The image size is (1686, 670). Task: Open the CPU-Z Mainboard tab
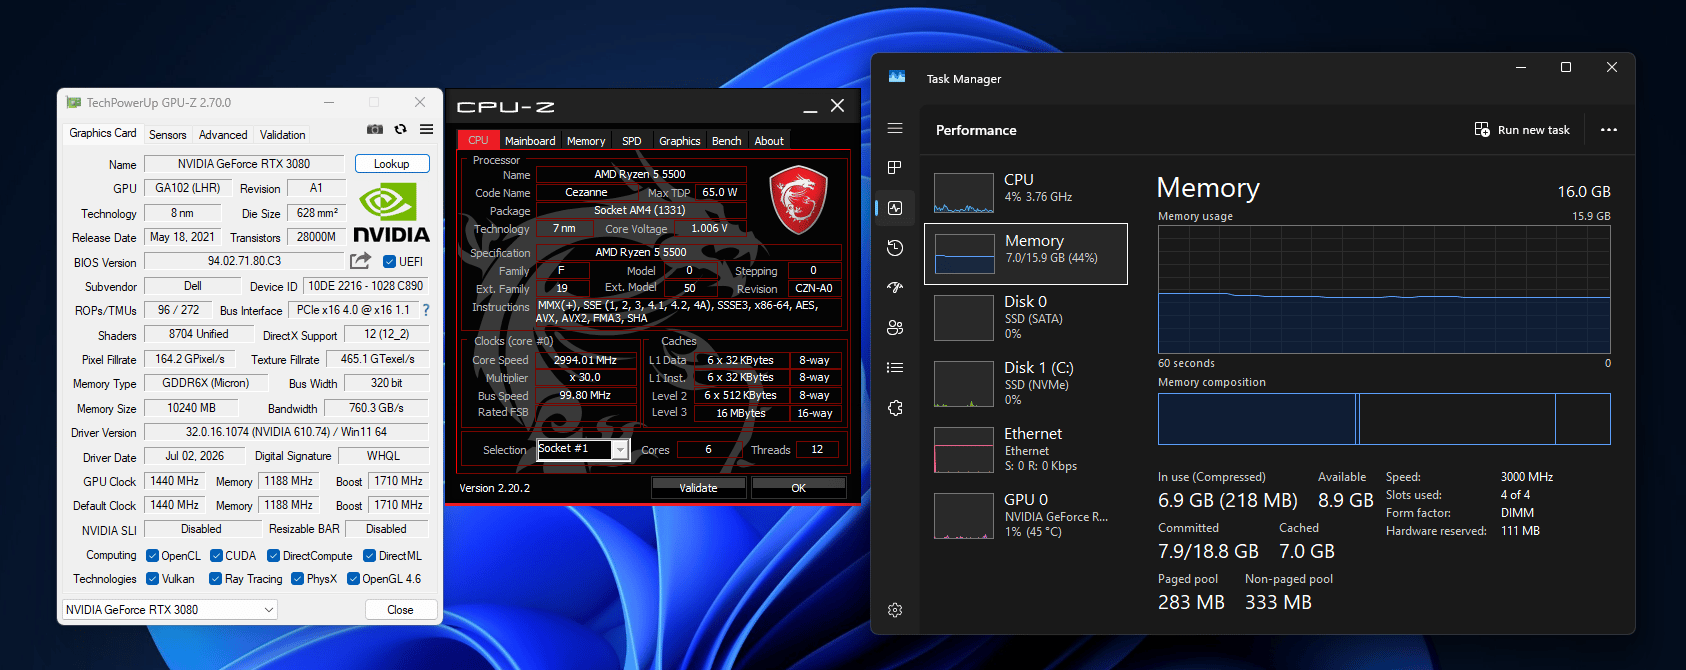click(x=530, y=141)
